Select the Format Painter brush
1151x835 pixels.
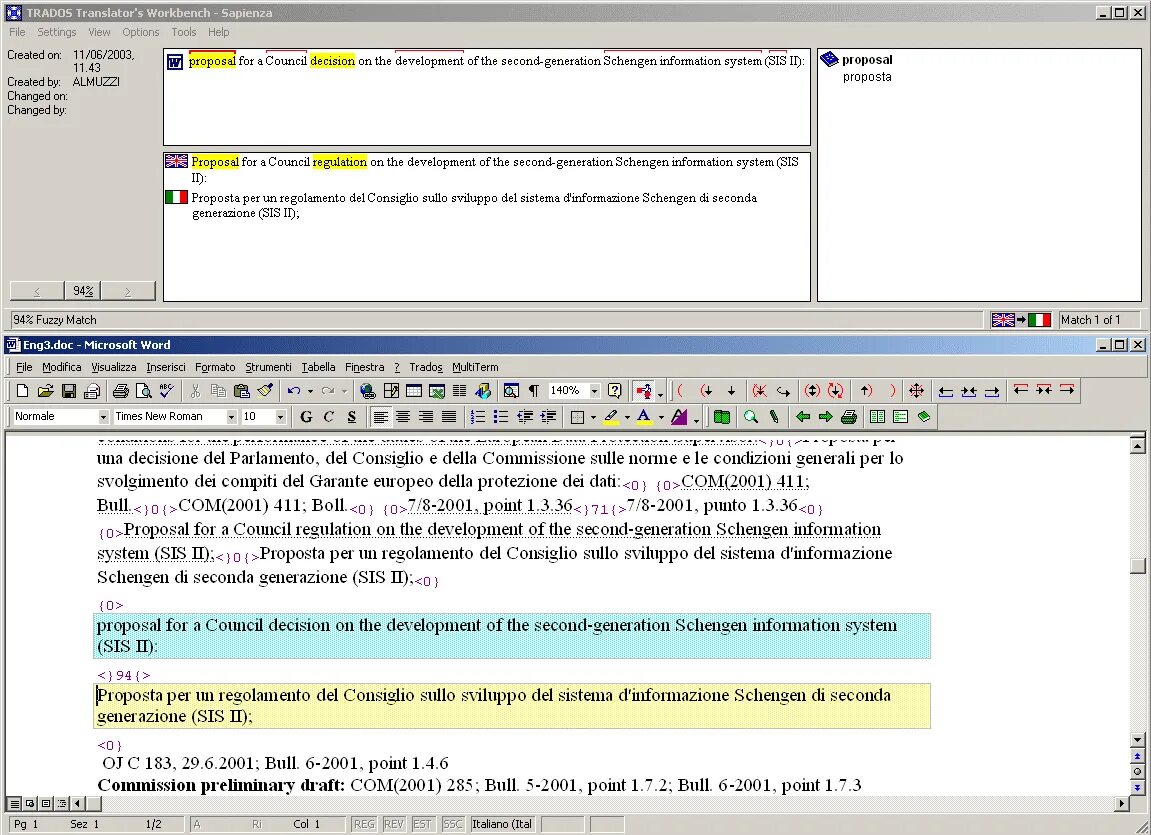(x=265, y=391)
